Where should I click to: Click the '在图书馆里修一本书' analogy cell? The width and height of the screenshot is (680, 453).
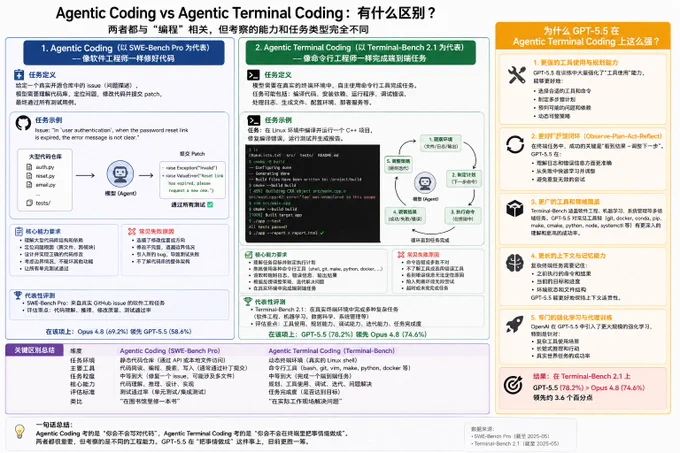pos(150,401)
